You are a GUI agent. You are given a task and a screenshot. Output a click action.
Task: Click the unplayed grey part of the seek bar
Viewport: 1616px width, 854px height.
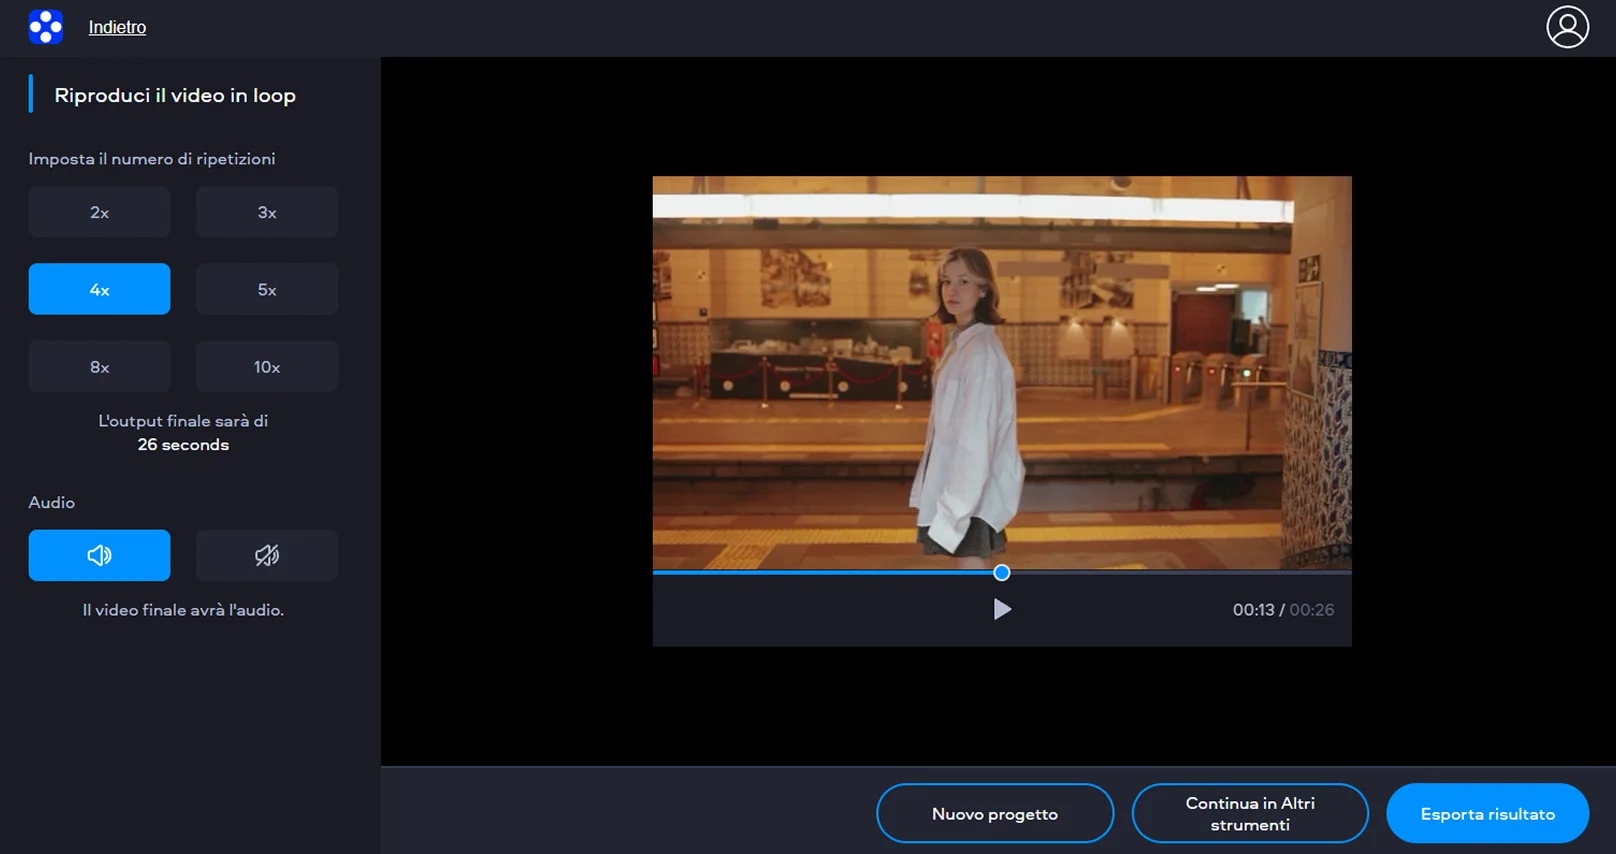1180,573
